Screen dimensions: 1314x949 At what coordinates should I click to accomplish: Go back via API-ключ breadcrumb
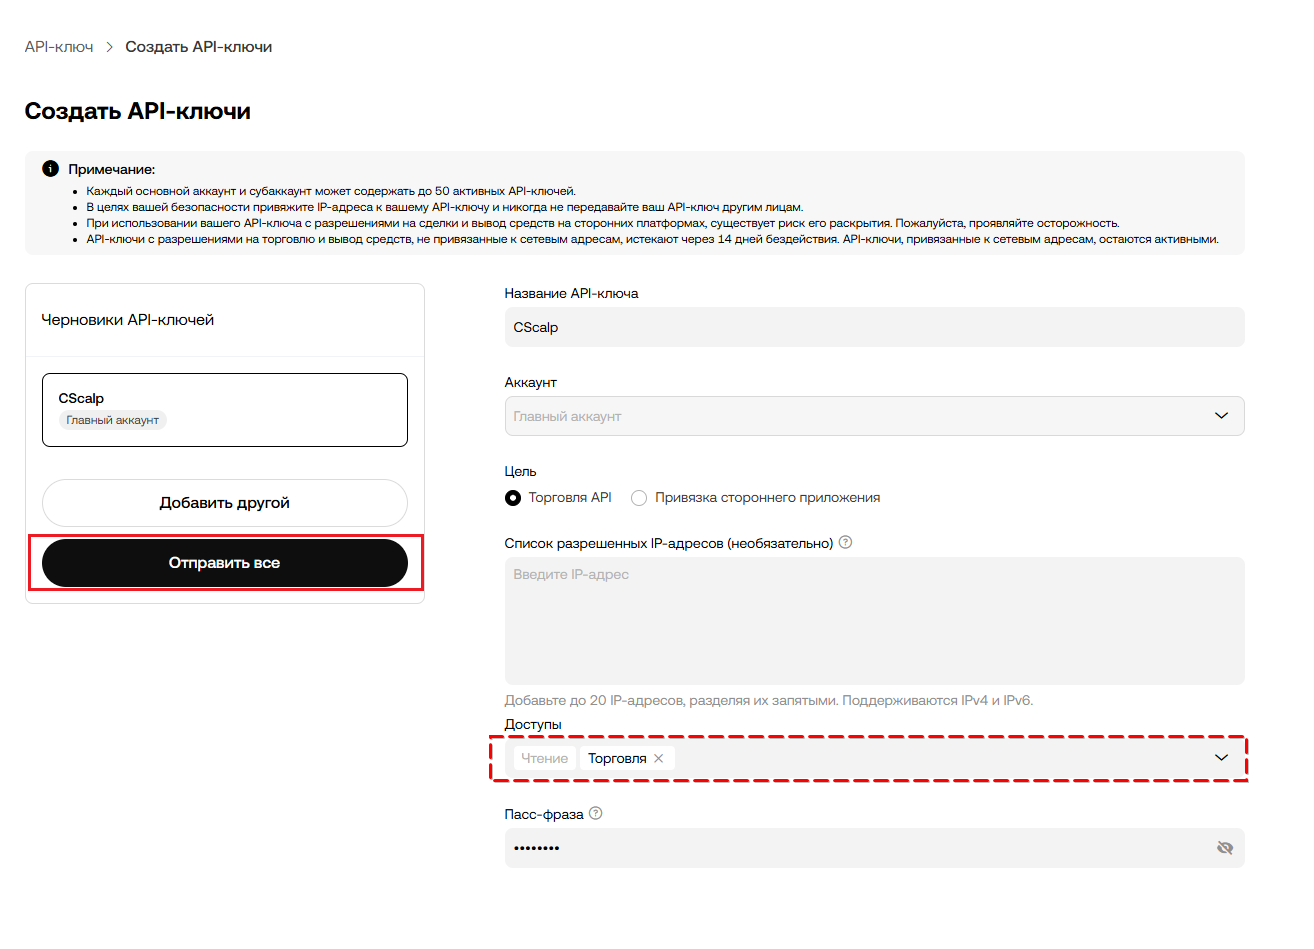coord(59,47)
